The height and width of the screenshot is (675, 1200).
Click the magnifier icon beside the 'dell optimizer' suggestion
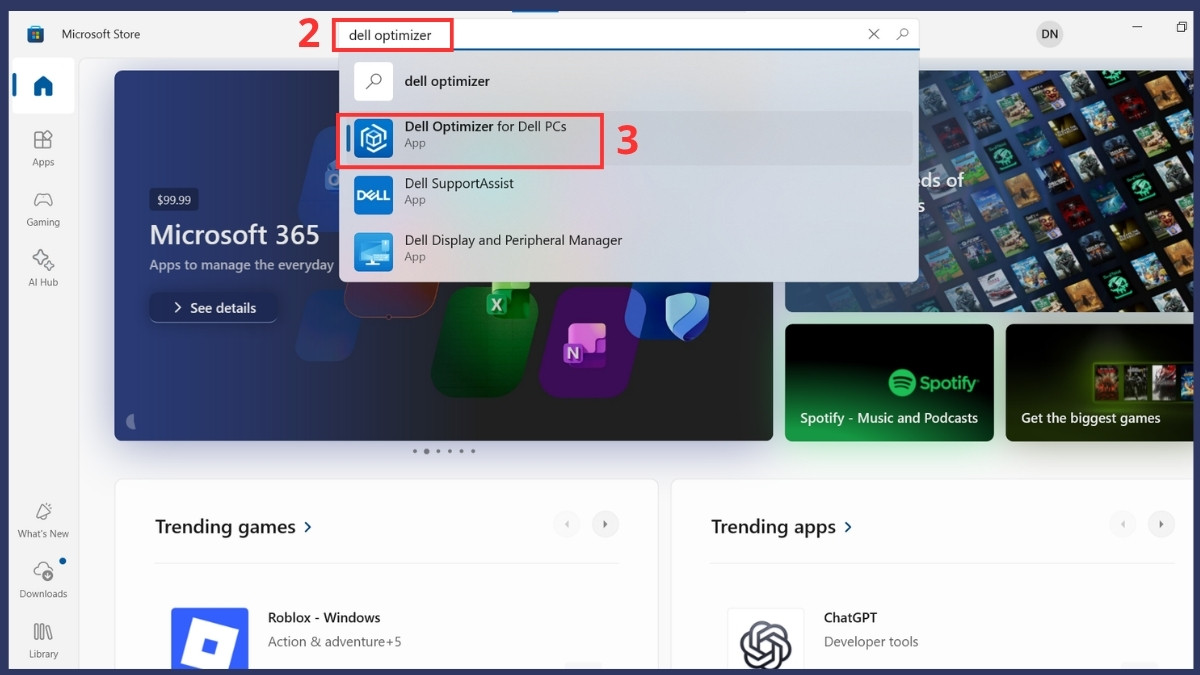pyautogui.click(x=374, y=82)
